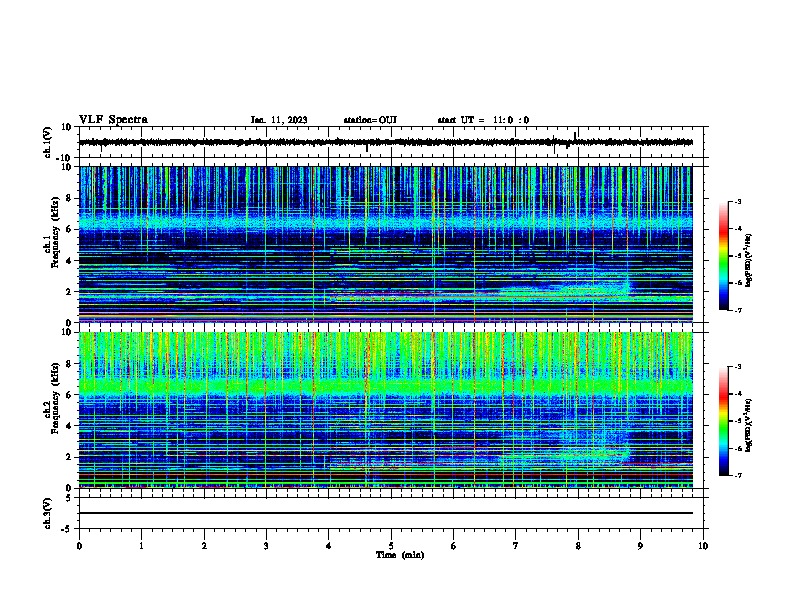Click the "2" kHz tick on ch.1 axis
792x612 pixels.
[x=70, y=292]
